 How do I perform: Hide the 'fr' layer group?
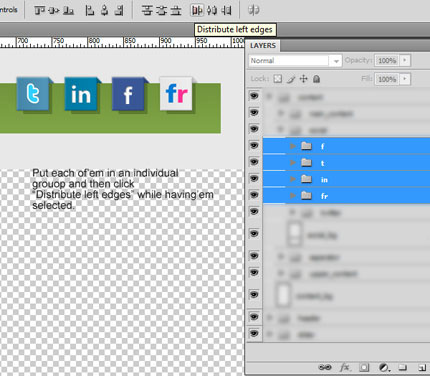pos(254,195)
